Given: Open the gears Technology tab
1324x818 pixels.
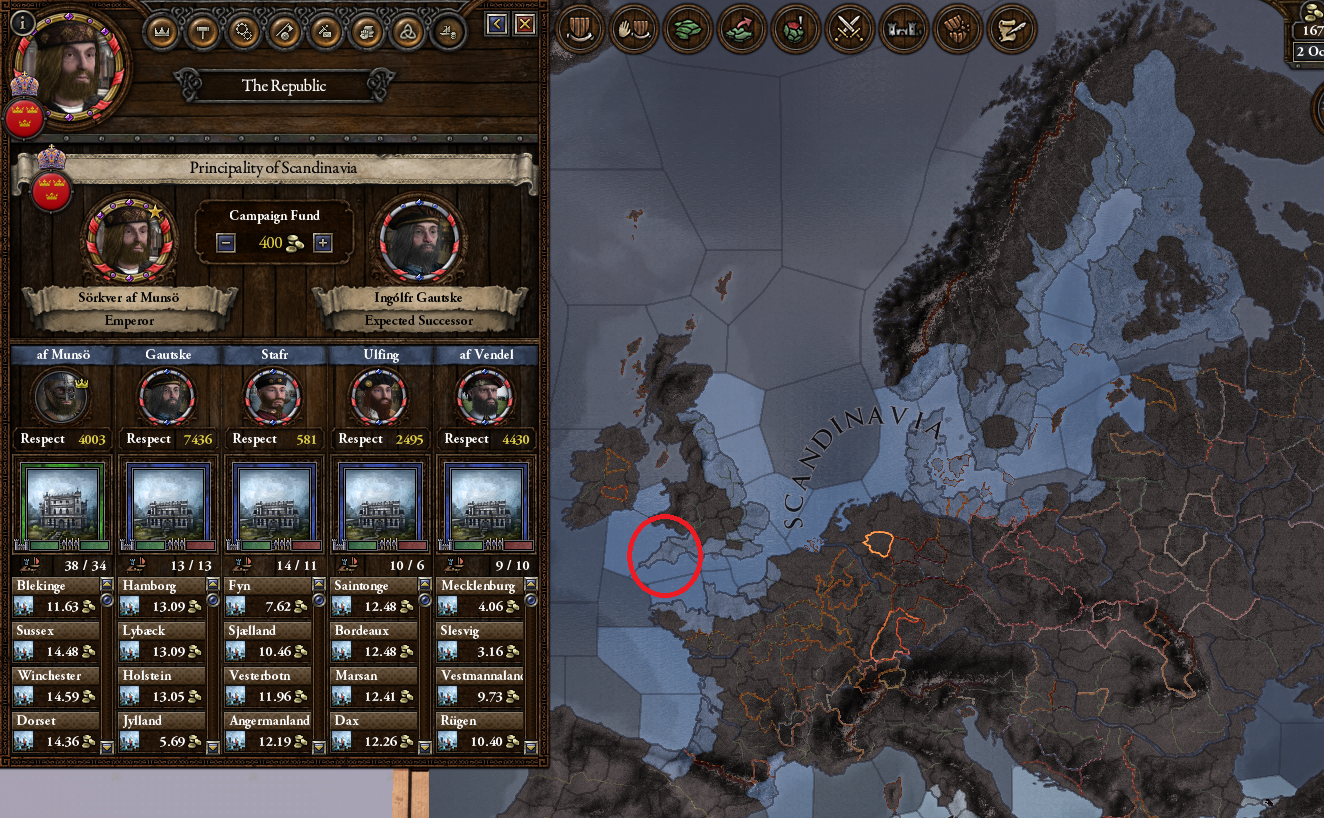Looking at the screenshot, I should pyautogui.click(x=244, y=32).
